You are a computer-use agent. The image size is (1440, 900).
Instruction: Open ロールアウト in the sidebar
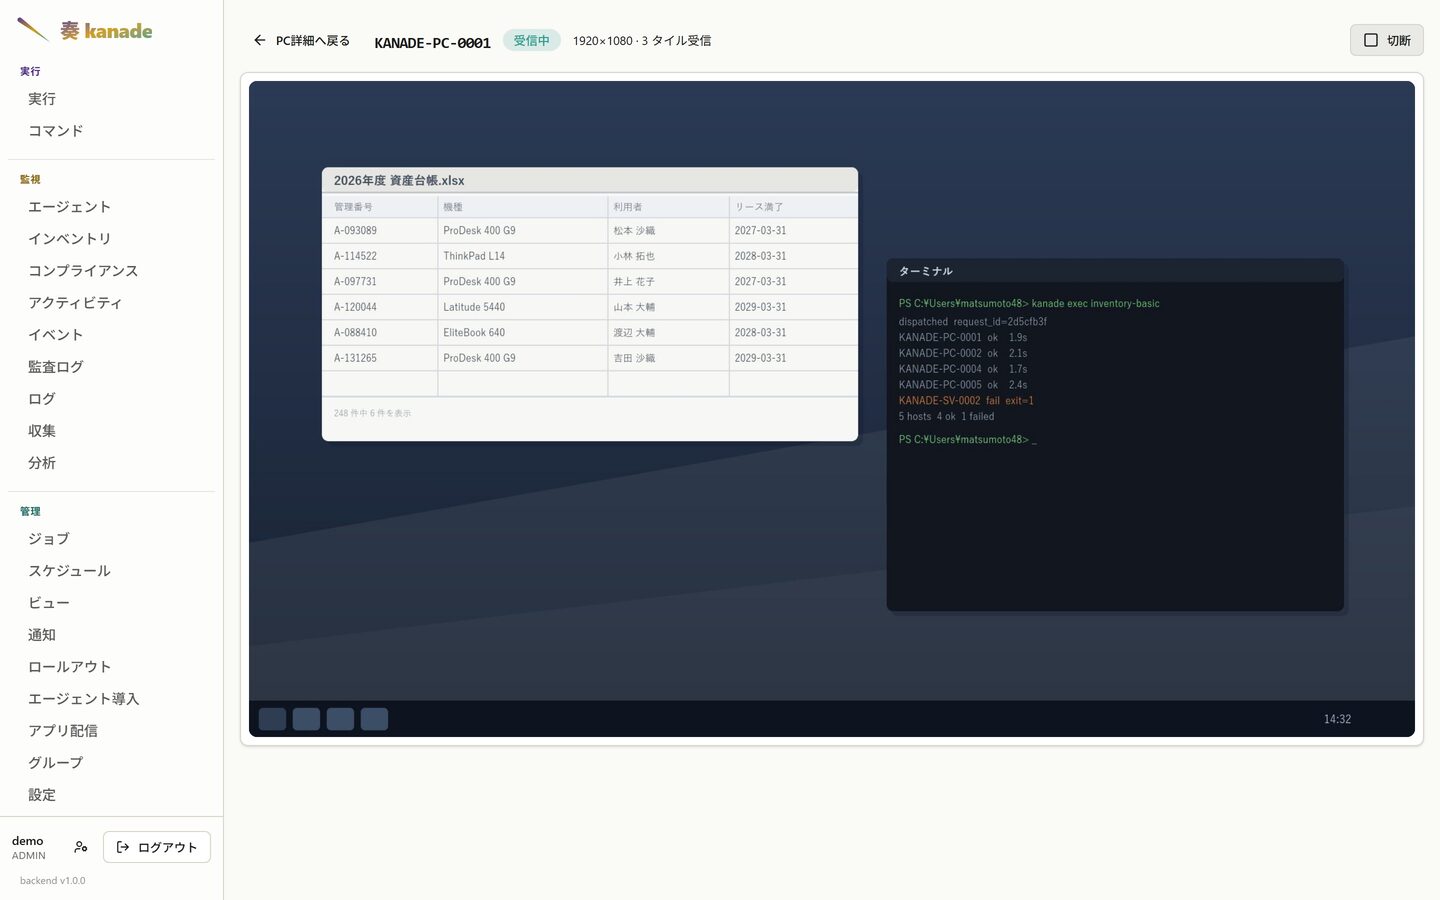pos(111,667)
